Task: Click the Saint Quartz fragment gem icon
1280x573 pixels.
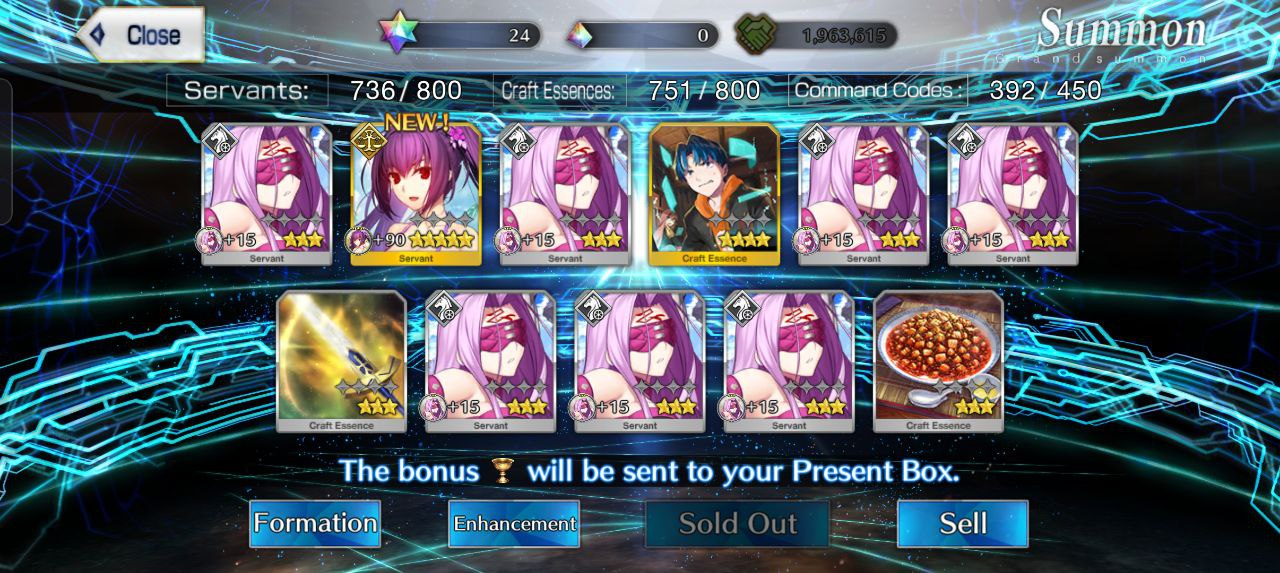Action: pyautogui.click(x=579, y=36)
